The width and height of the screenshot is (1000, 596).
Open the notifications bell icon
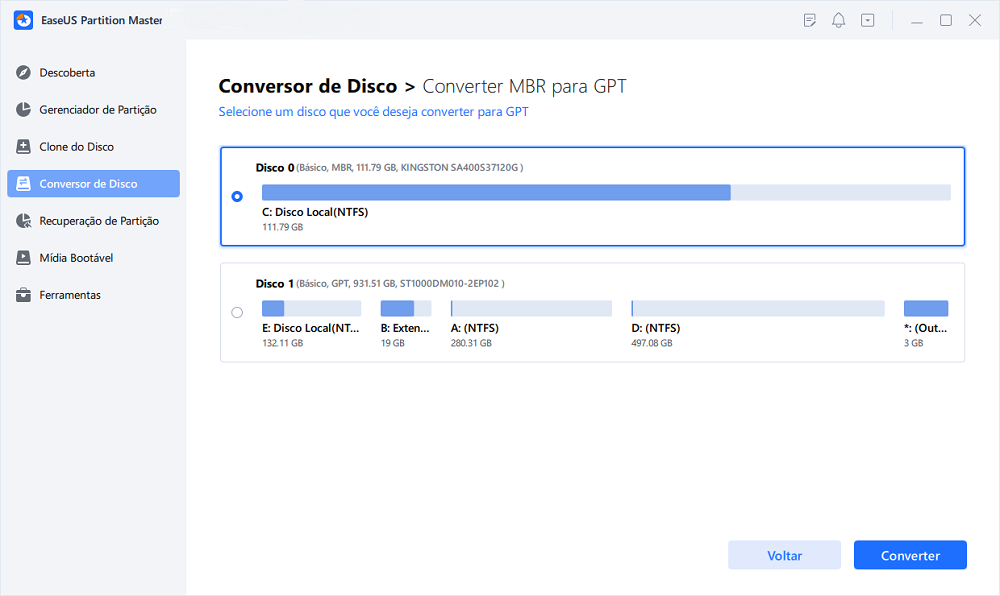coord(839,20)
